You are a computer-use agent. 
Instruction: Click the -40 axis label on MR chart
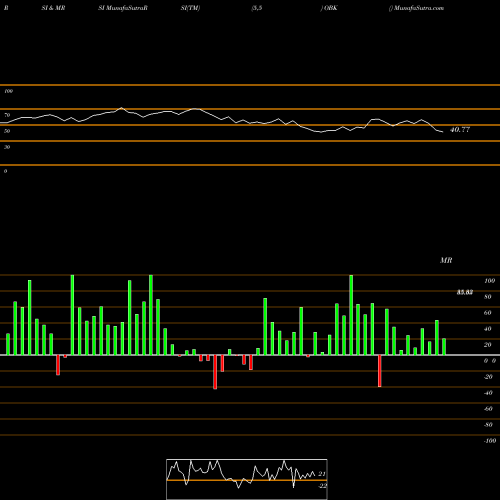click(488, 393)
